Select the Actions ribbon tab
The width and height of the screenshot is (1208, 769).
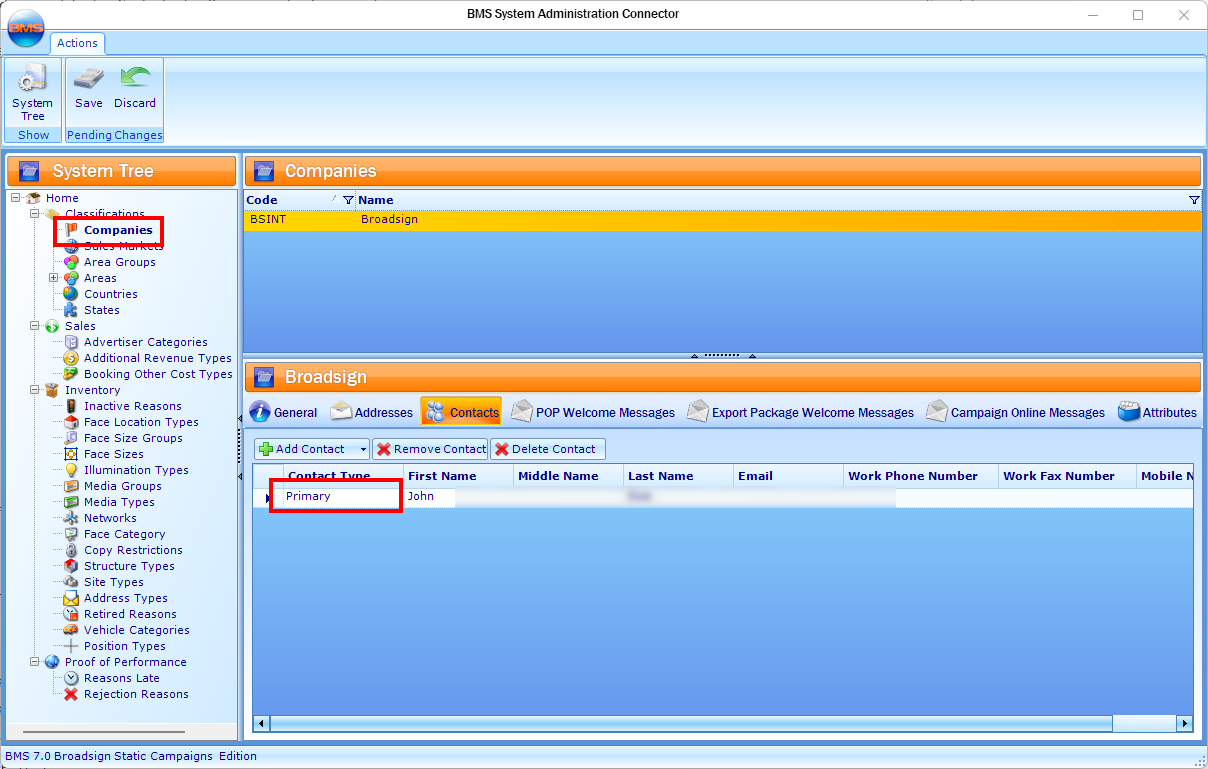click(77, 43)
